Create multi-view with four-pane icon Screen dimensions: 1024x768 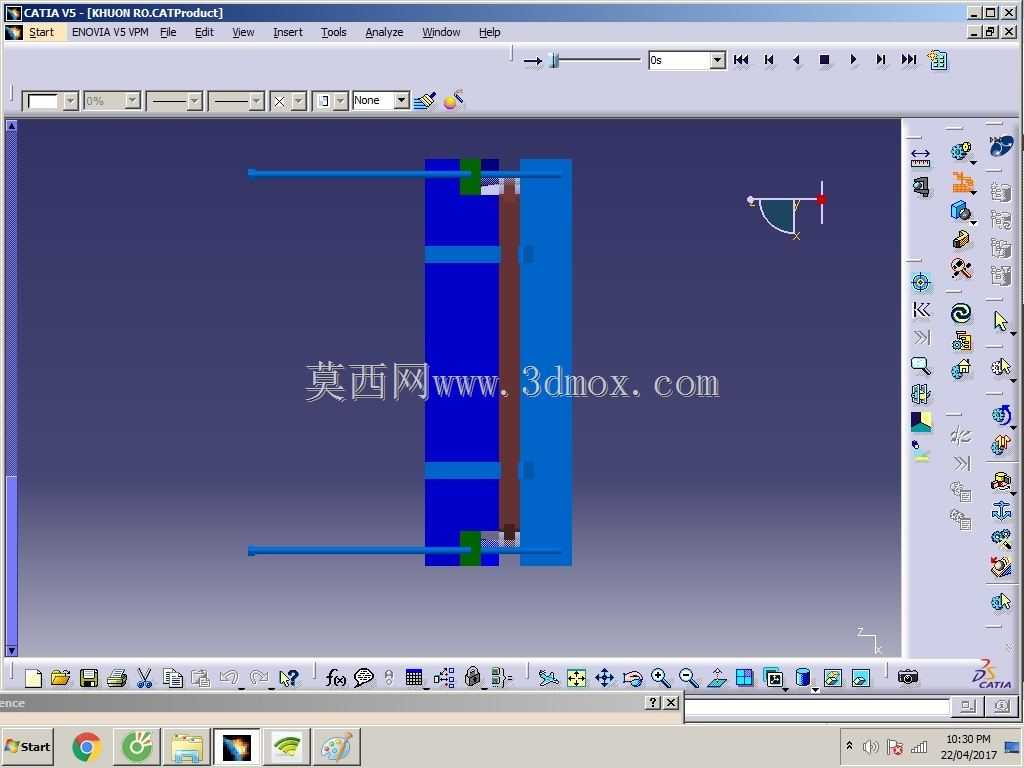[x=744, y=678]
